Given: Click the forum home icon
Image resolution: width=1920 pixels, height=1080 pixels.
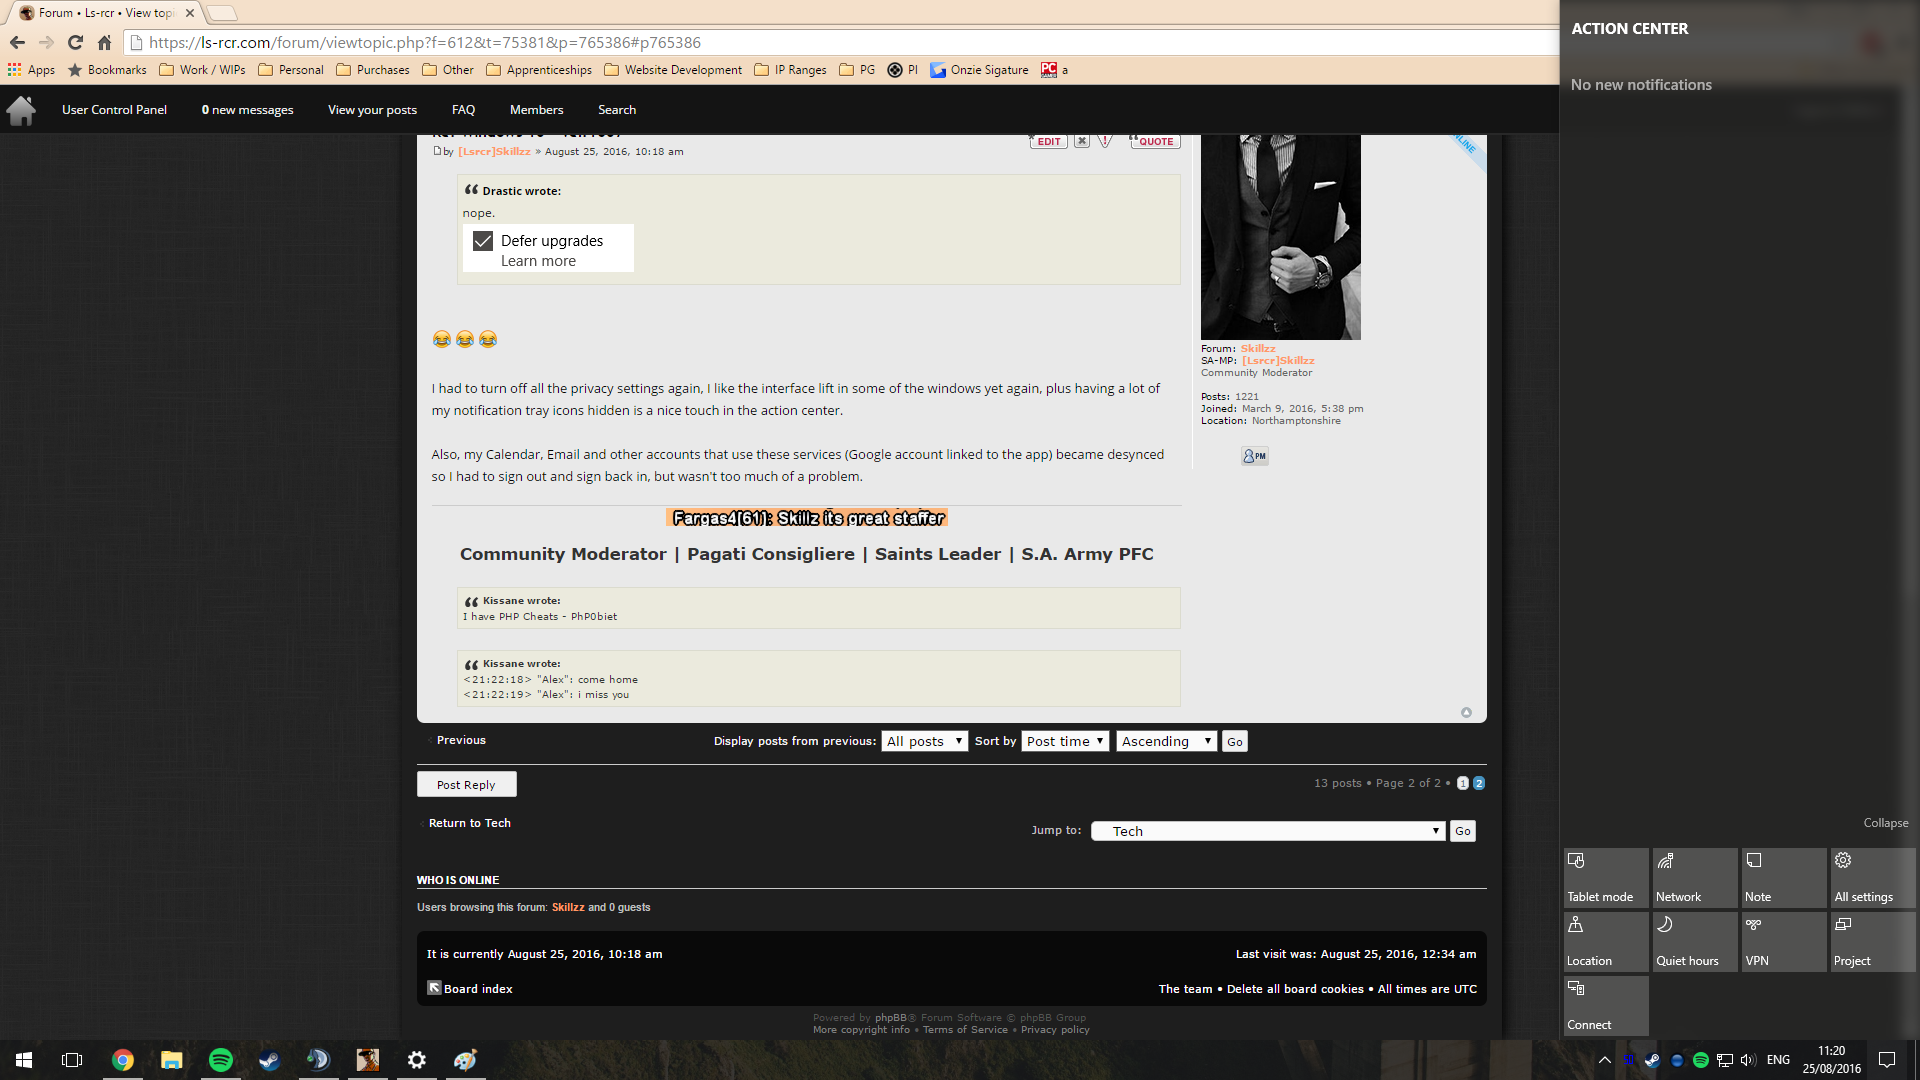Looking at the screenshot, I should coord(21,110).
